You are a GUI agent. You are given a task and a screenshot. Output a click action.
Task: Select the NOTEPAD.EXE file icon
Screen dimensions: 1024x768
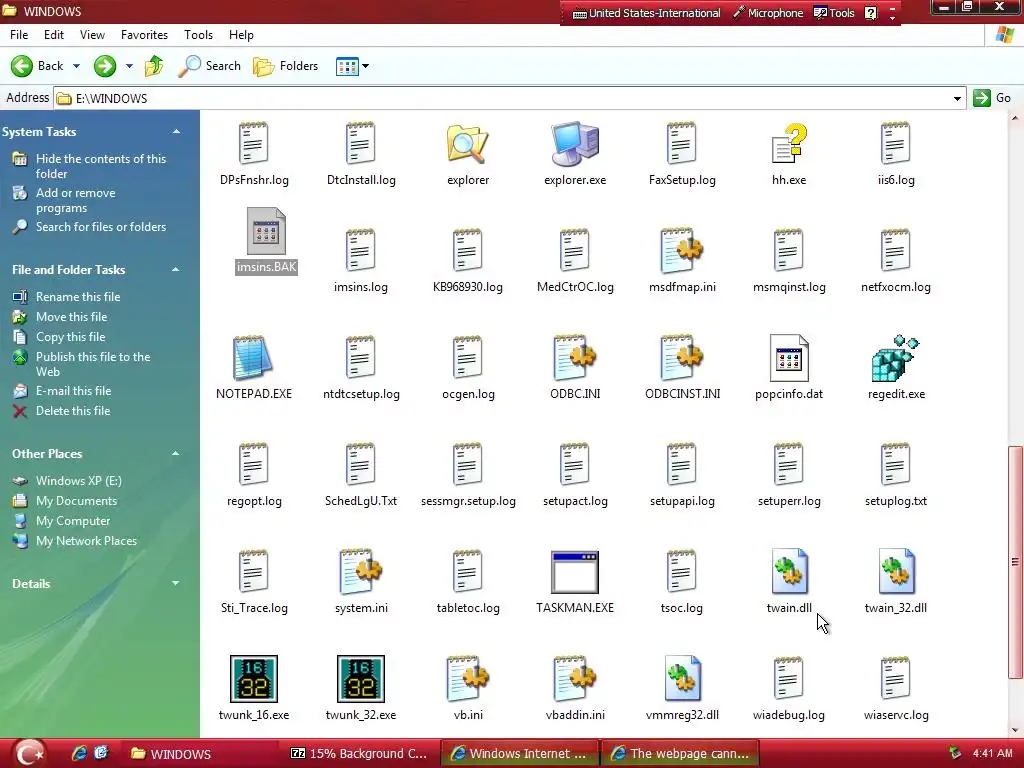coord(253,358)
